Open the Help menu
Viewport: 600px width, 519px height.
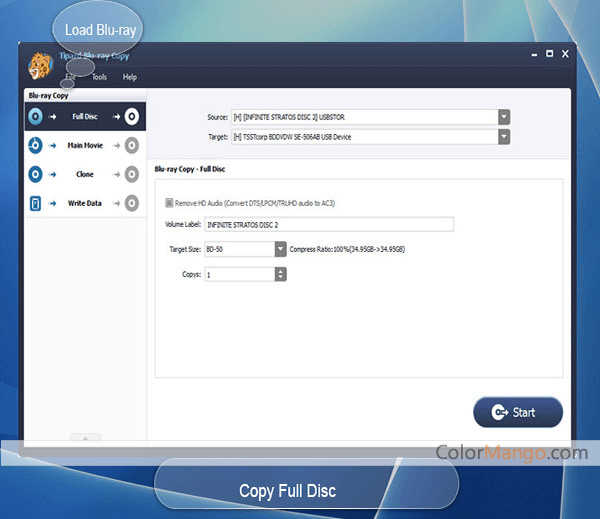coord(130,77)
